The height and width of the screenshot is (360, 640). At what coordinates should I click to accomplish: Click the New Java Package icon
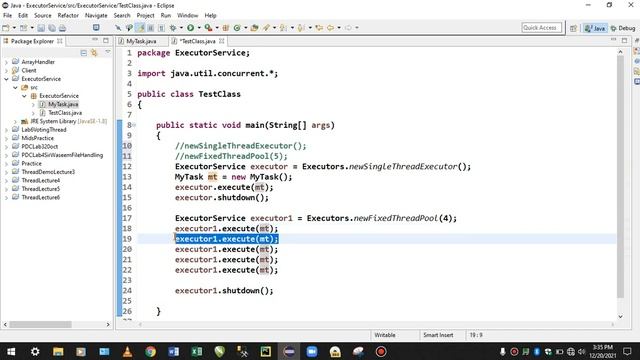click(x=225, y=28)
